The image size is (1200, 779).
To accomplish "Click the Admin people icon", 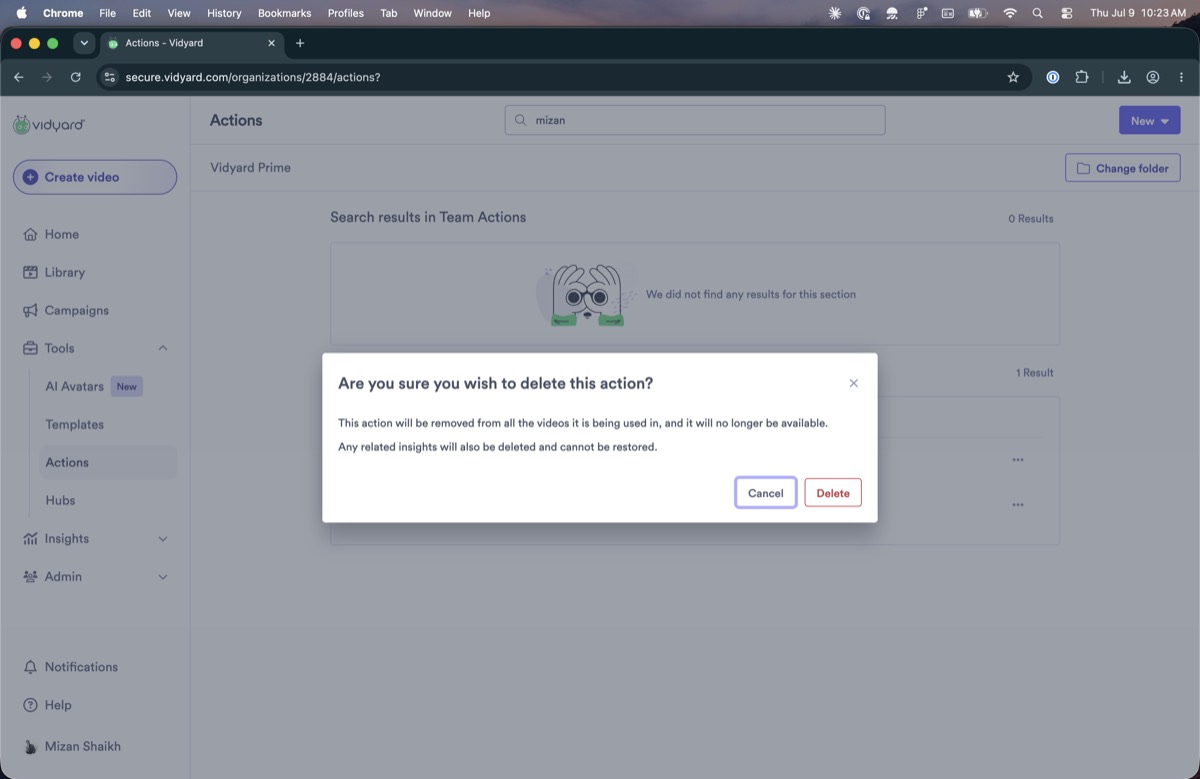I will tap(30, 577).
